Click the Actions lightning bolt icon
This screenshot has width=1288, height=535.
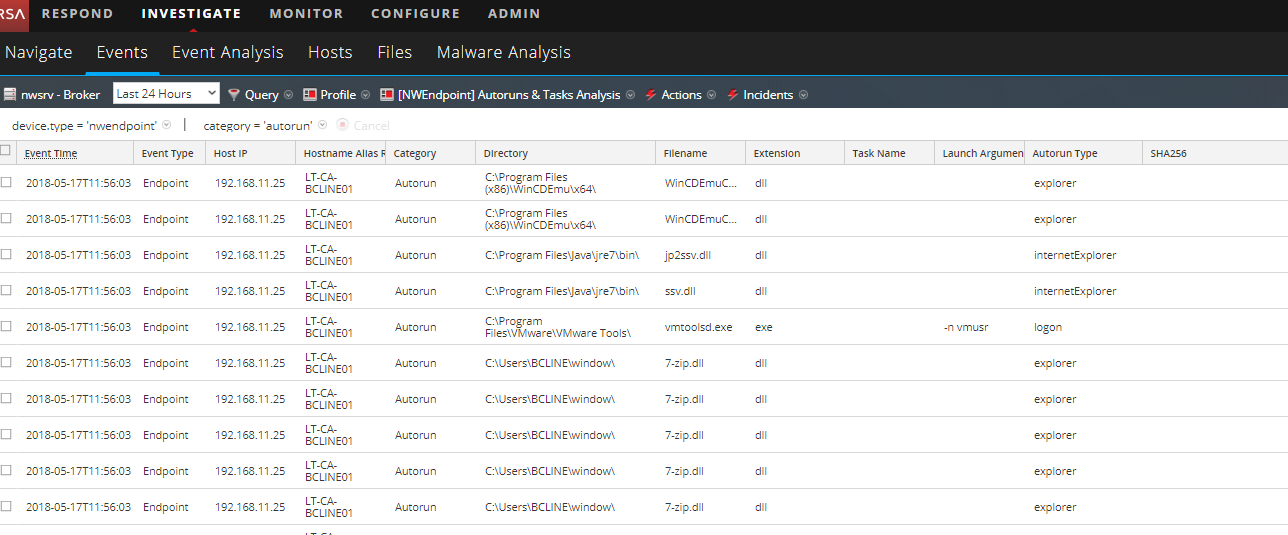[651, 95]
